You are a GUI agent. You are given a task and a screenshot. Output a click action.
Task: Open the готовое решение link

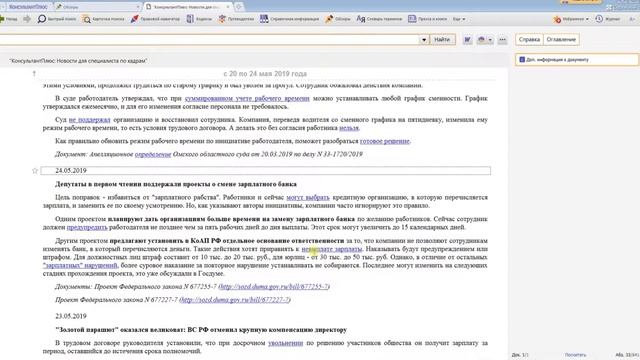tap(384, 141)
